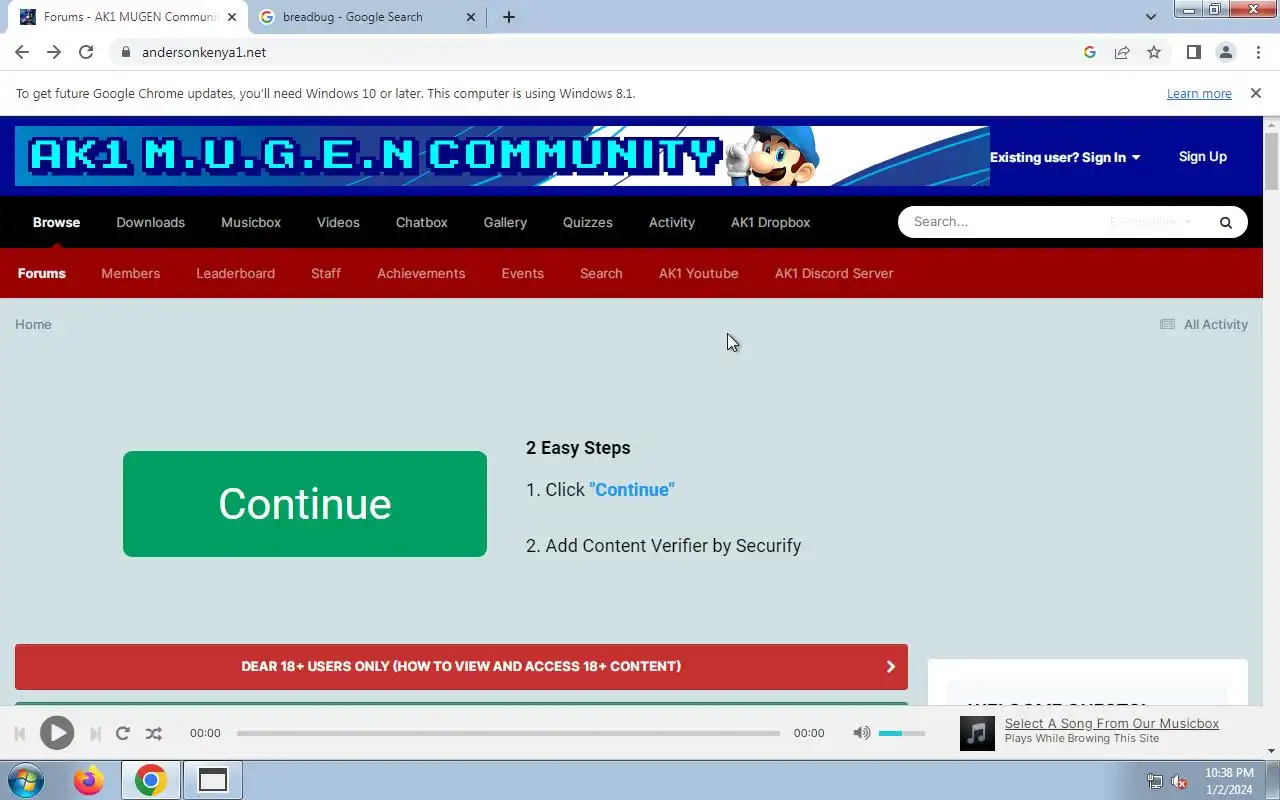
Task: Open the AK1 Youtube link
Action: [x=698, y=273]
